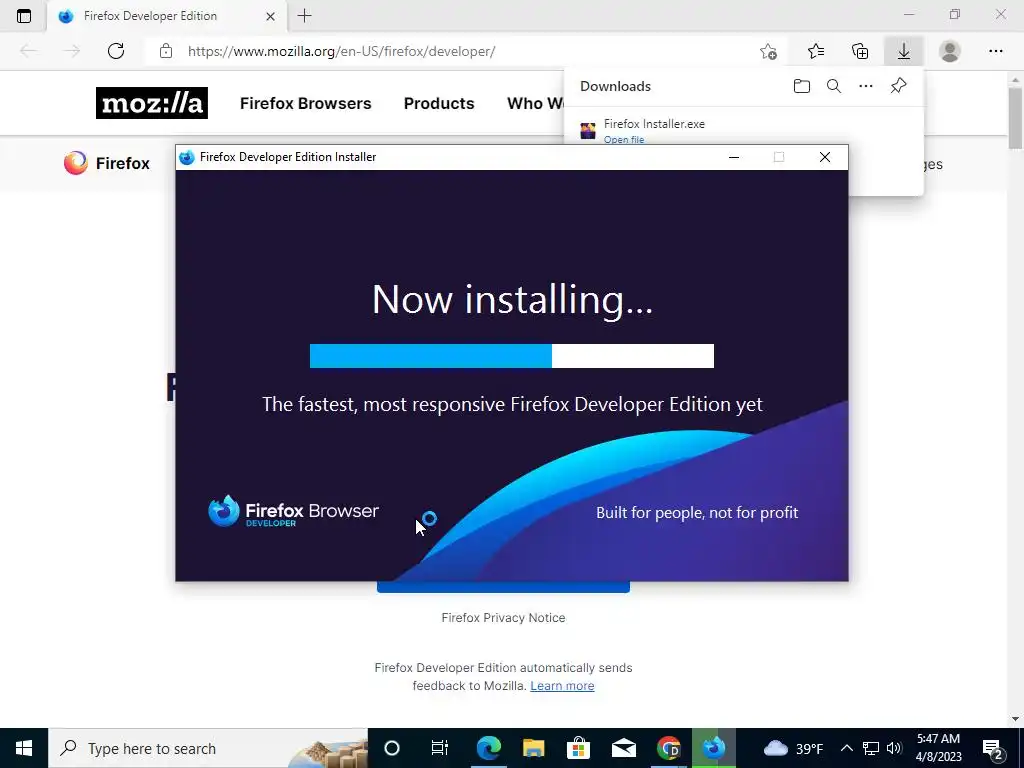Open the Firefox Privacy Notice link
1024x768 pixels.
click(x=504, y=618)
